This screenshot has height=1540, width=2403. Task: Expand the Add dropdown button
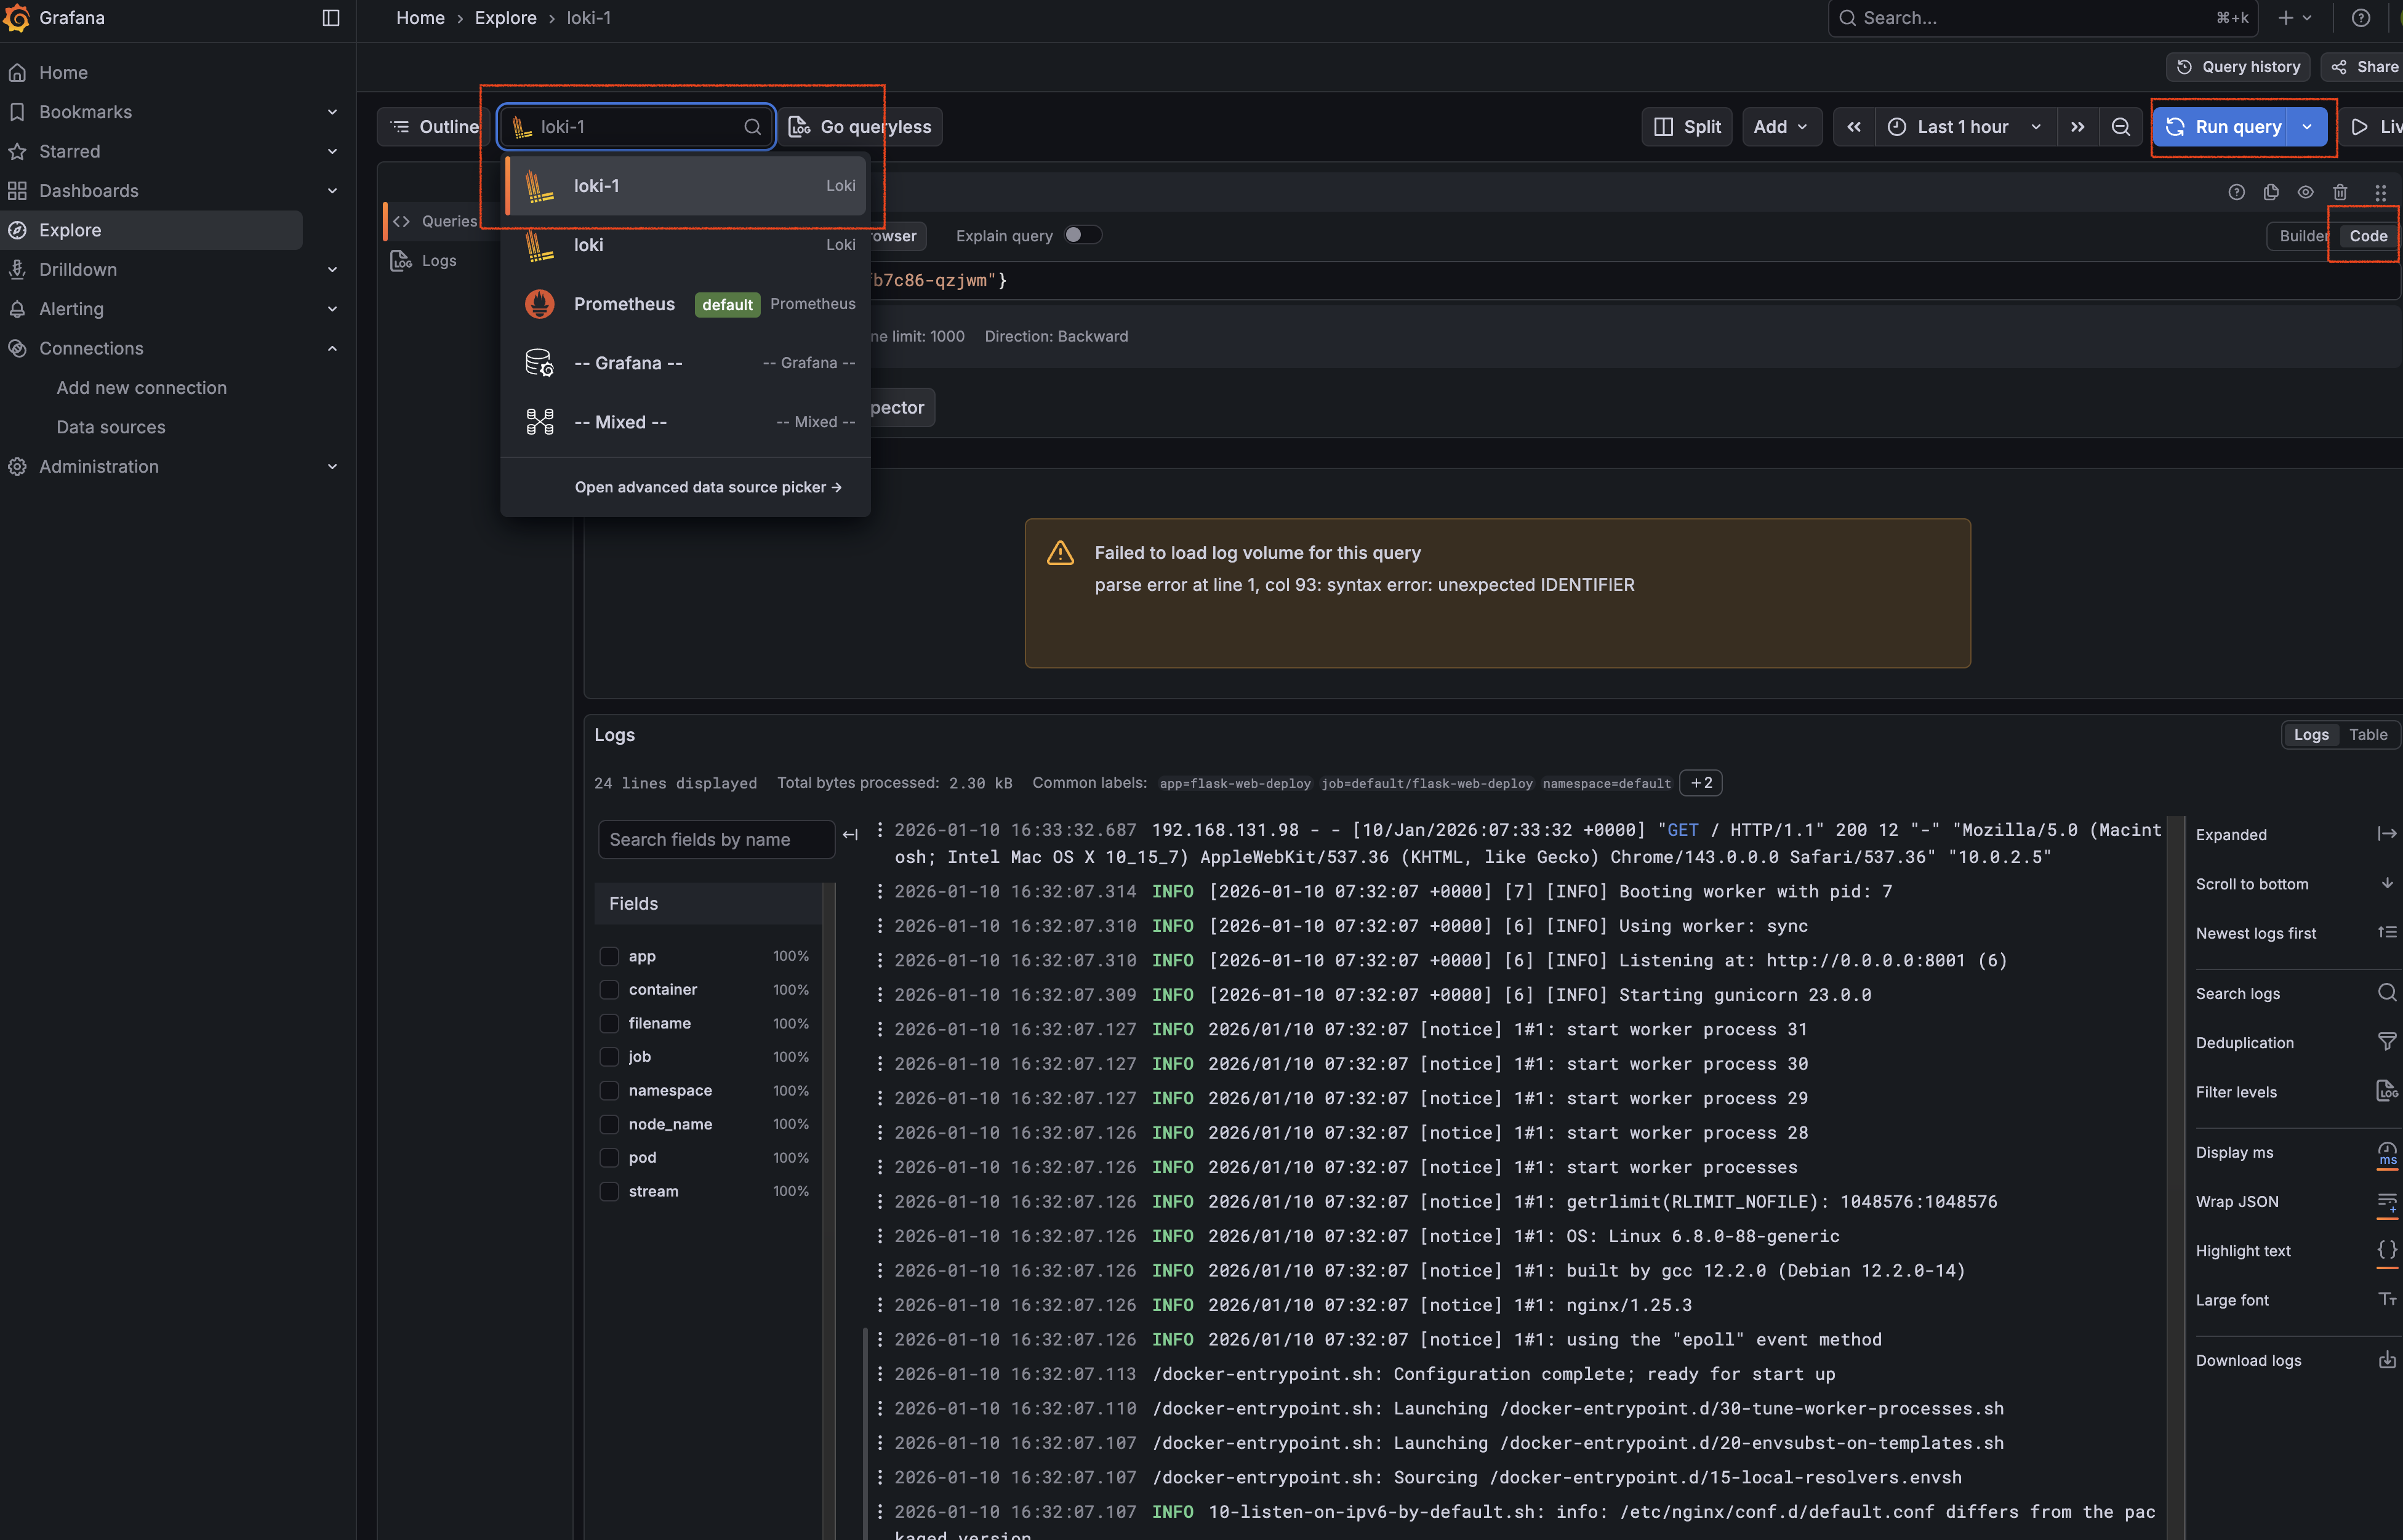click(1781, 127)
